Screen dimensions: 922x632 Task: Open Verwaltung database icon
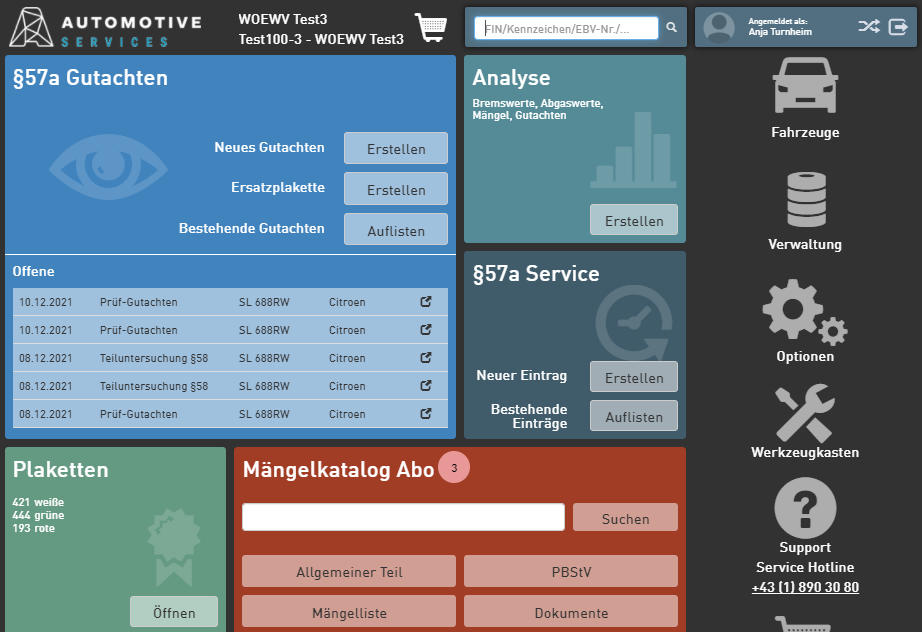point(805,199)
